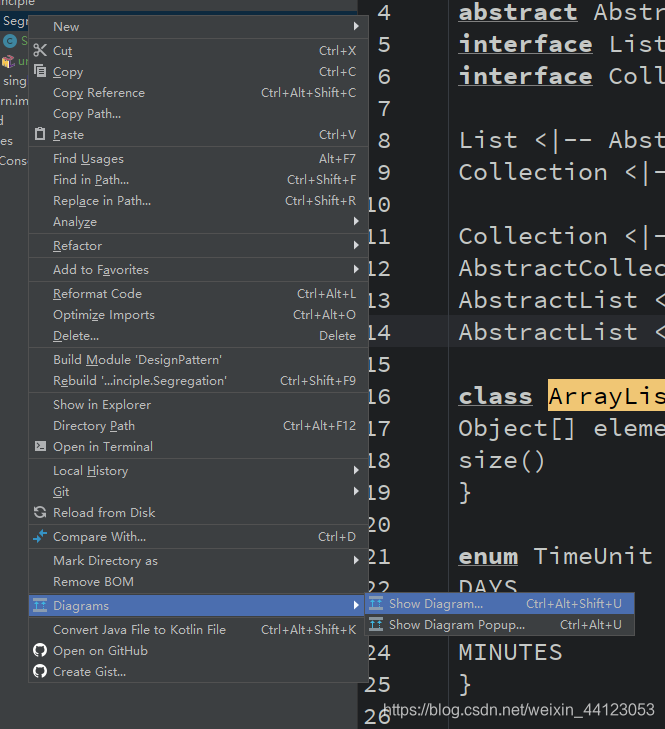Expand Add to Favorites submenu arrow
This screenshot has height=729, width=665.
tap(356, 269)
